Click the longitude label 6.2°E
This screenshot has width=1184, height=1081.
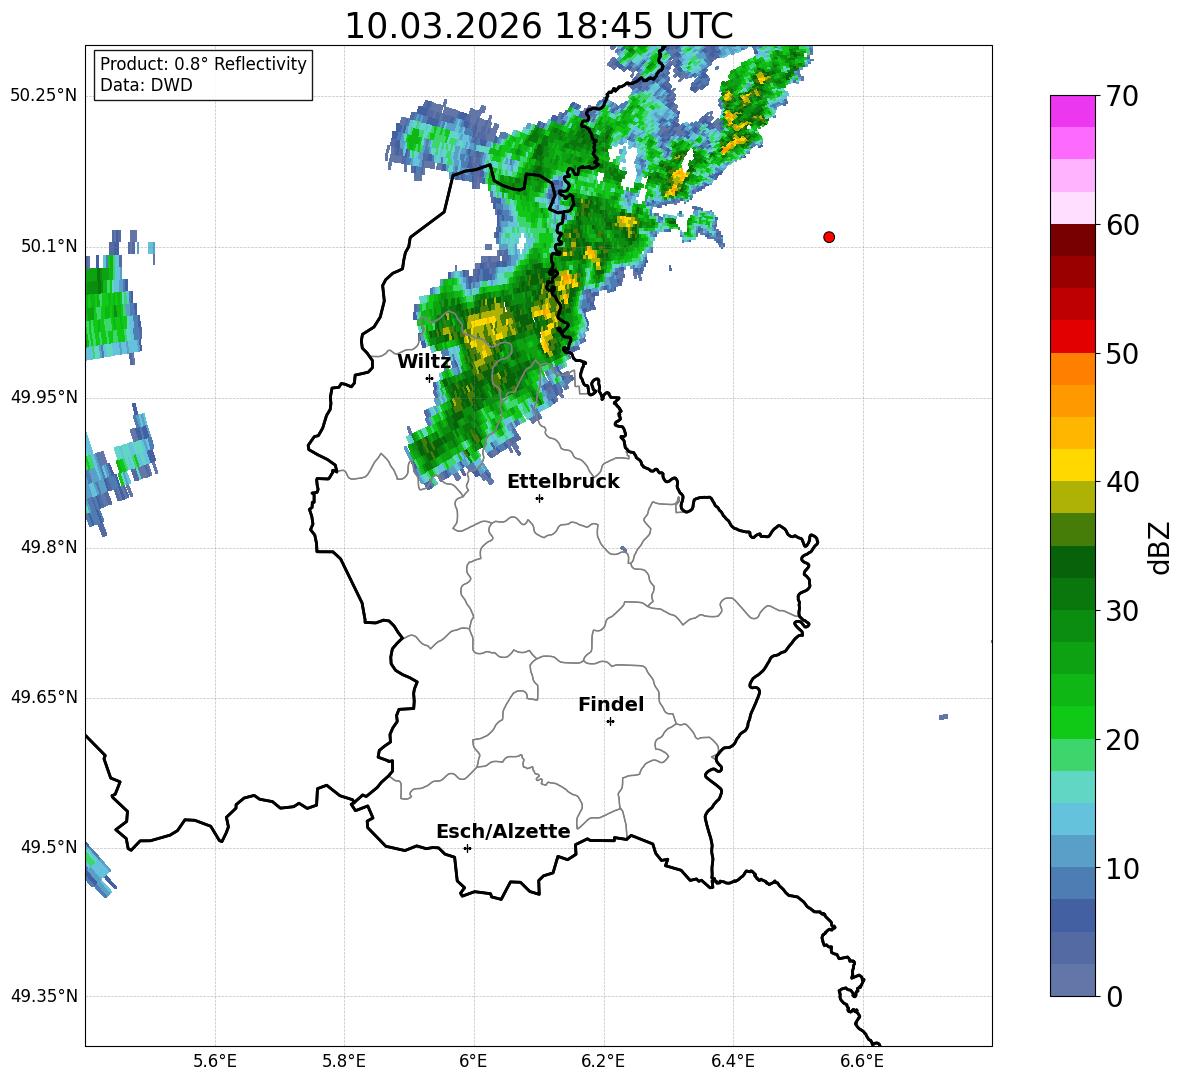tap(603, 1061)
